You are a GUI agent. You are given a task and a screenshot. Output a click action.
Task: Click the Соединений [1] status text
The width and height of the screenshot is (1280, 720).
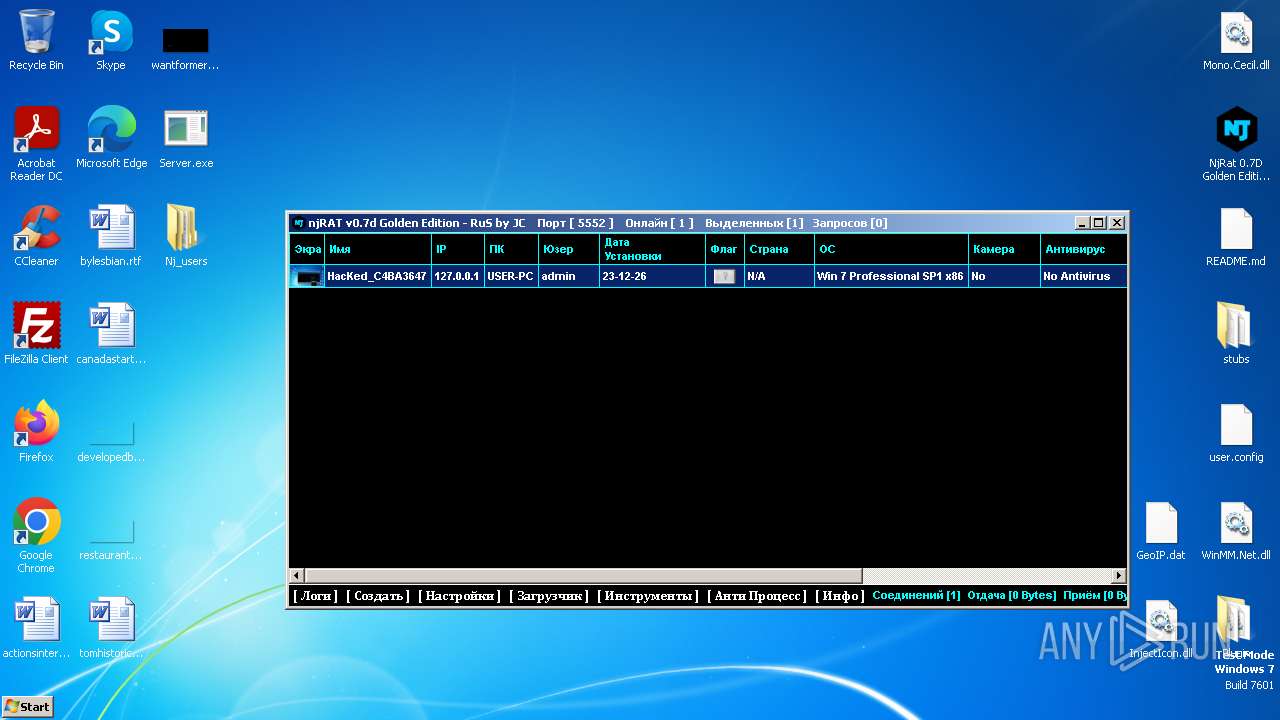point(916,595)
